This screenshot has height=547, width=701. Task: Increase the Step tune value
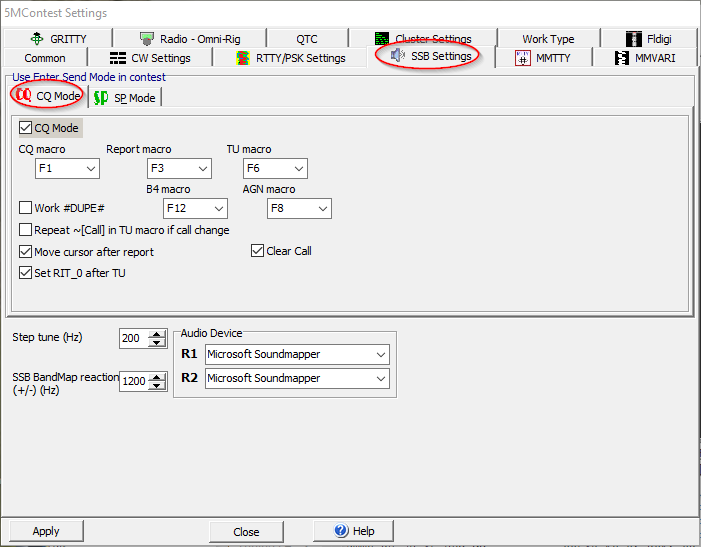coord(156,335)
